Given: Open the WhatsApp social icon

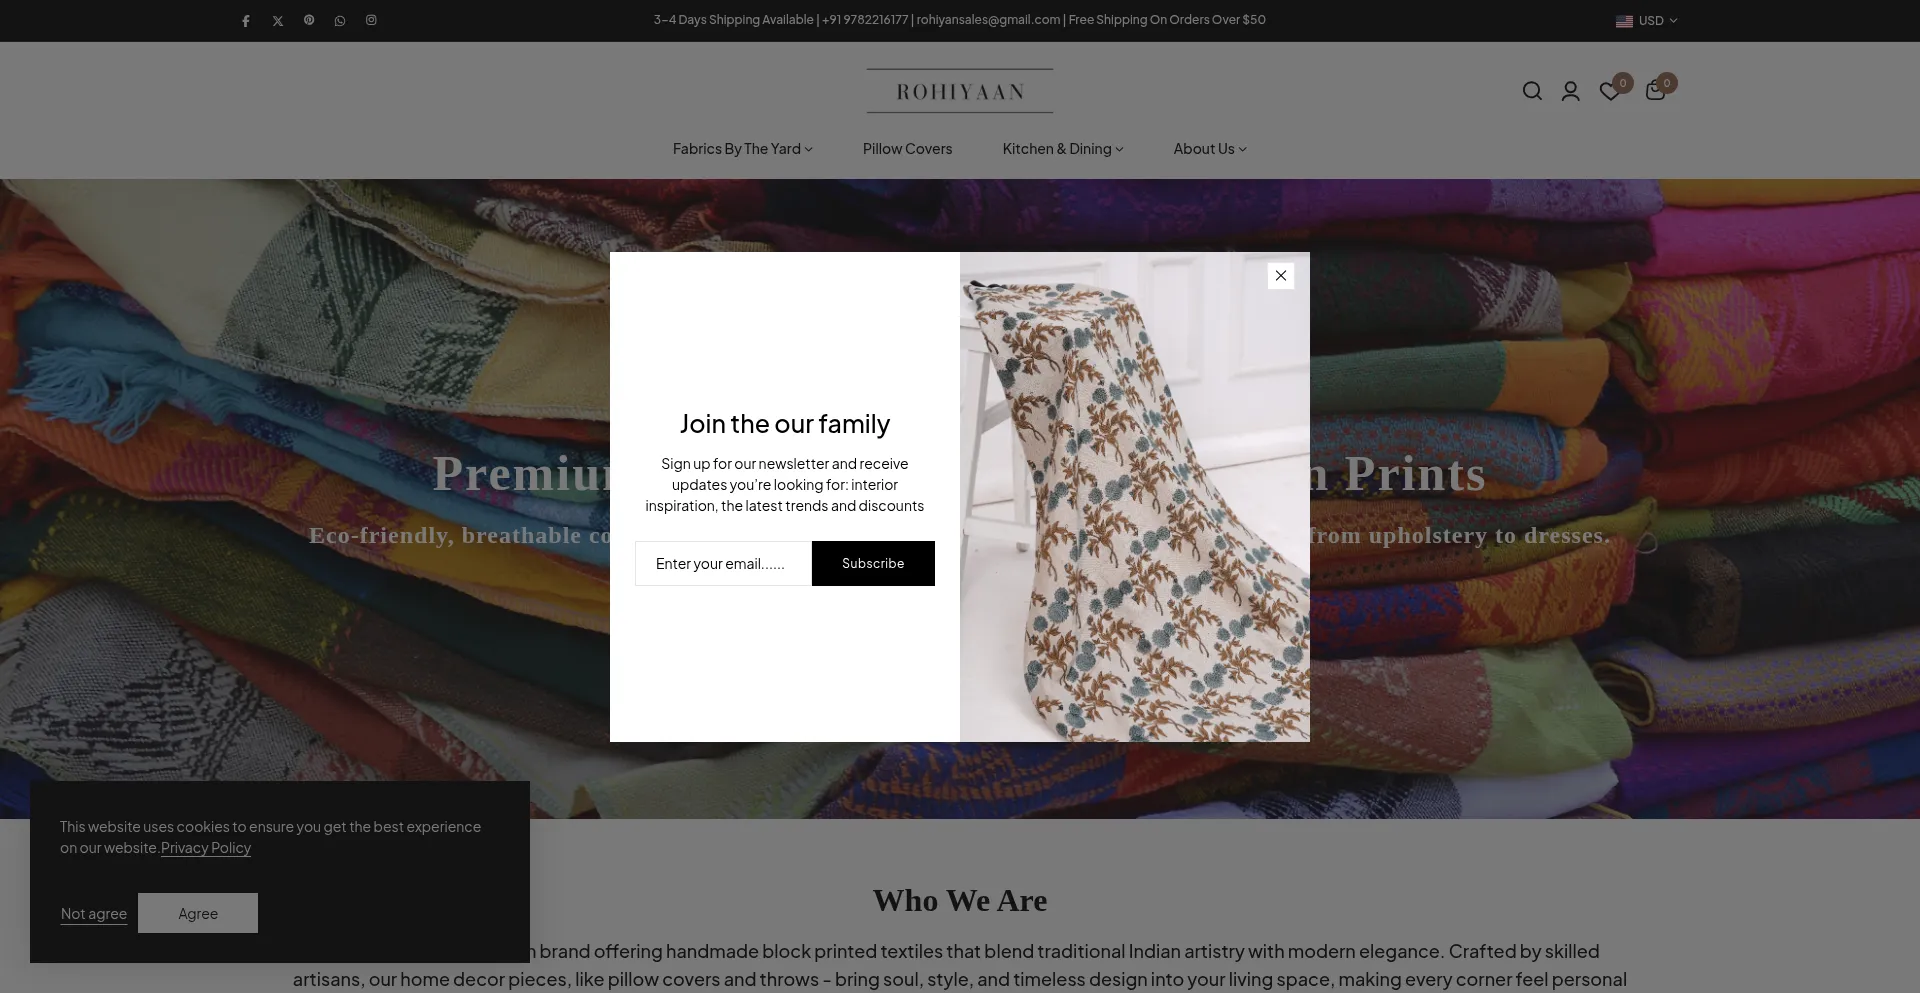Looking at the screenshot, I should [340, 21].
